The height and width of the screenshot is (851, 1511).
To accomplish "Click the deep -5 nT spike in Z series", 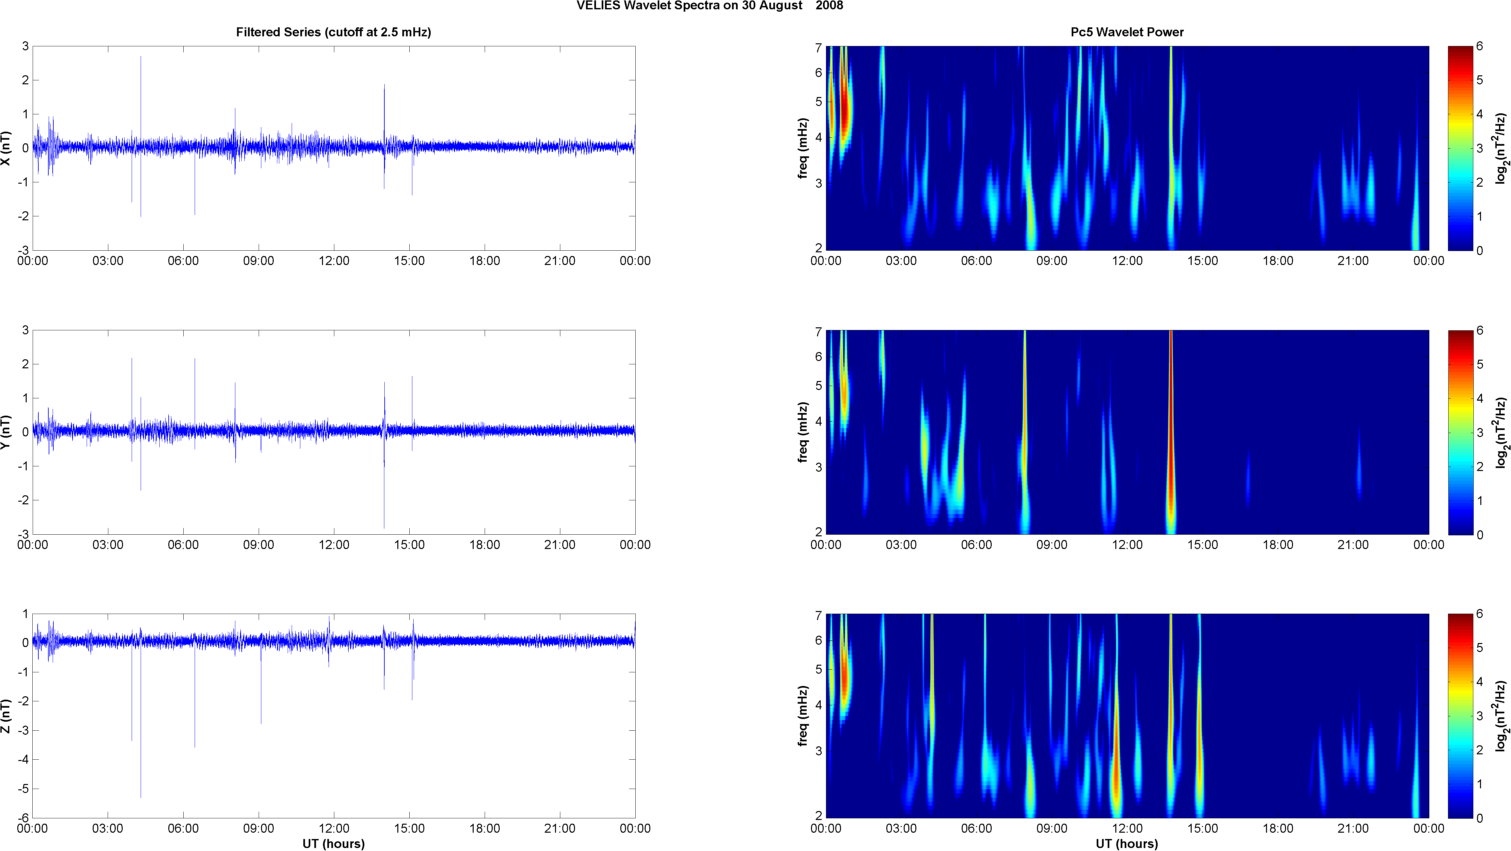I will [141, 718].
